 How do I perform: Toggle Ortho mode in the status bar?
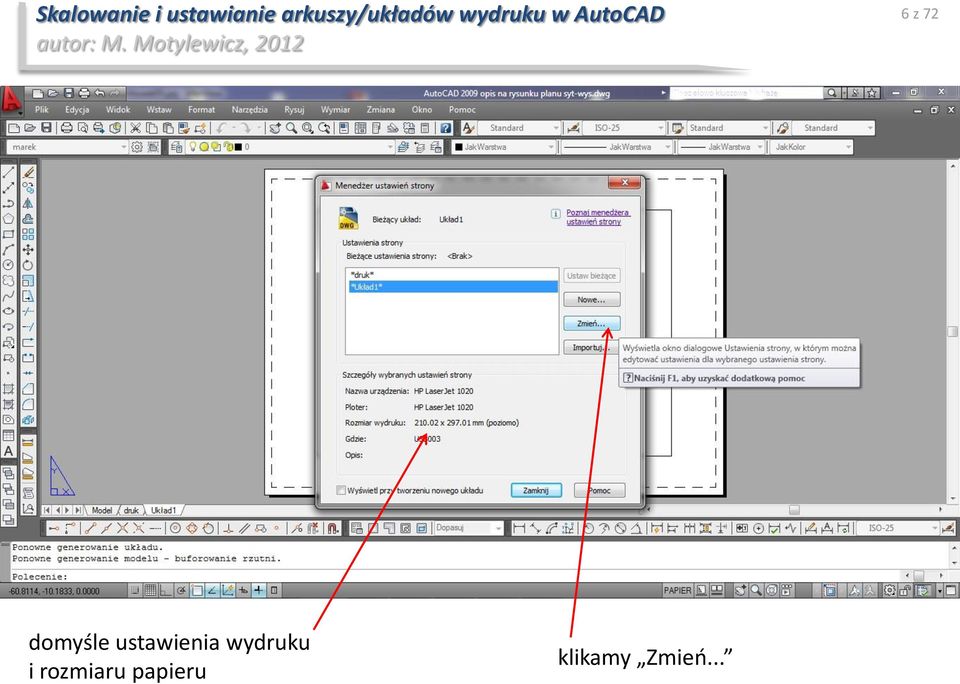coord(165,590)
